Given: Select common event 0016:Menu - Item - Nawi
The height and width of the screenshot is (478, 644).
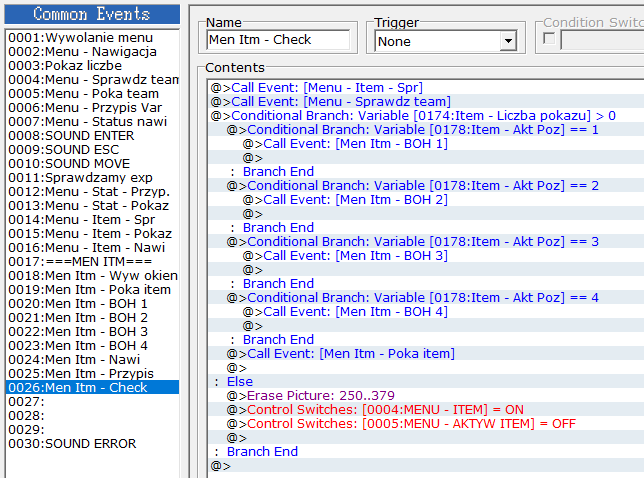Looking at the screenshot, I should tap(92, 248).
